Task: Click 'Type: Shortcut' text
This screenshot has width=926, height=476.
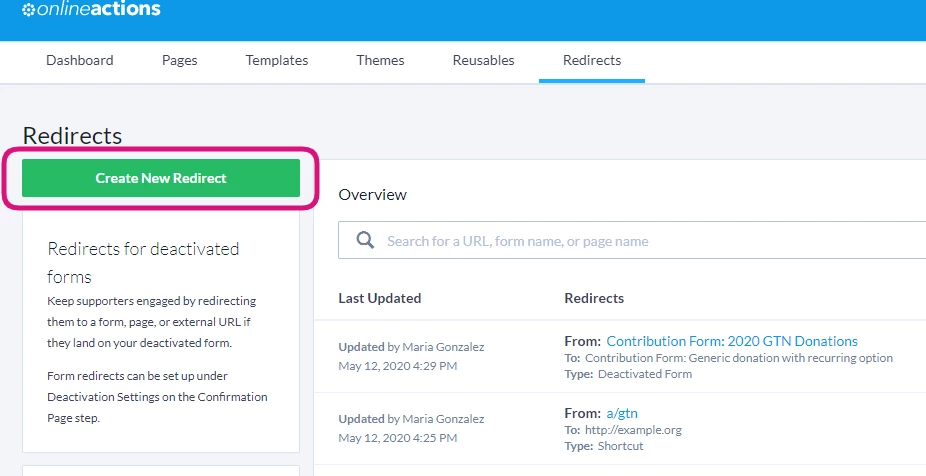Action: [x=604, y=446]
